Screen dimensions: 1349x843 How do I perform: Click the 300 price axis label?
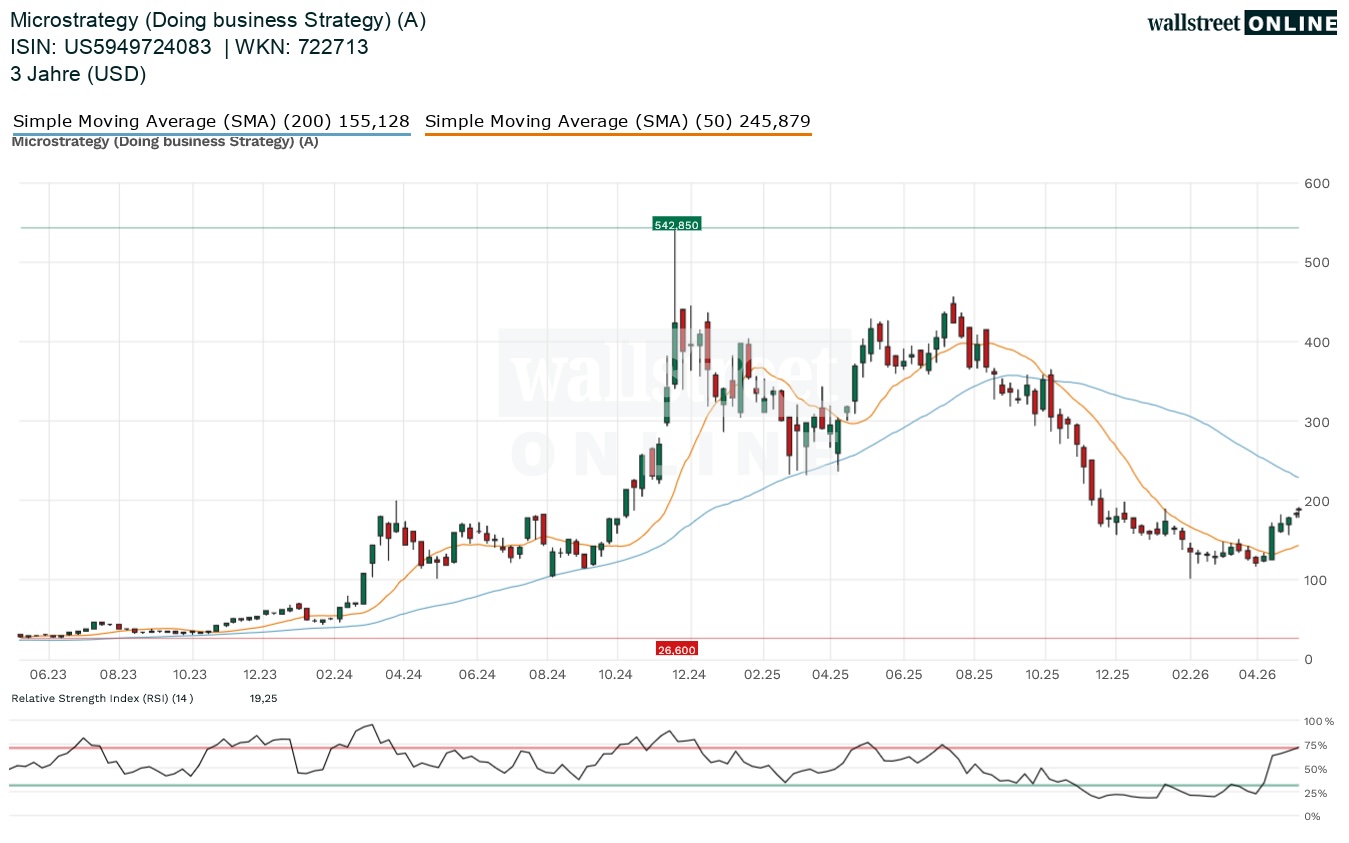pyautogui.click(x=1316, y=422)
